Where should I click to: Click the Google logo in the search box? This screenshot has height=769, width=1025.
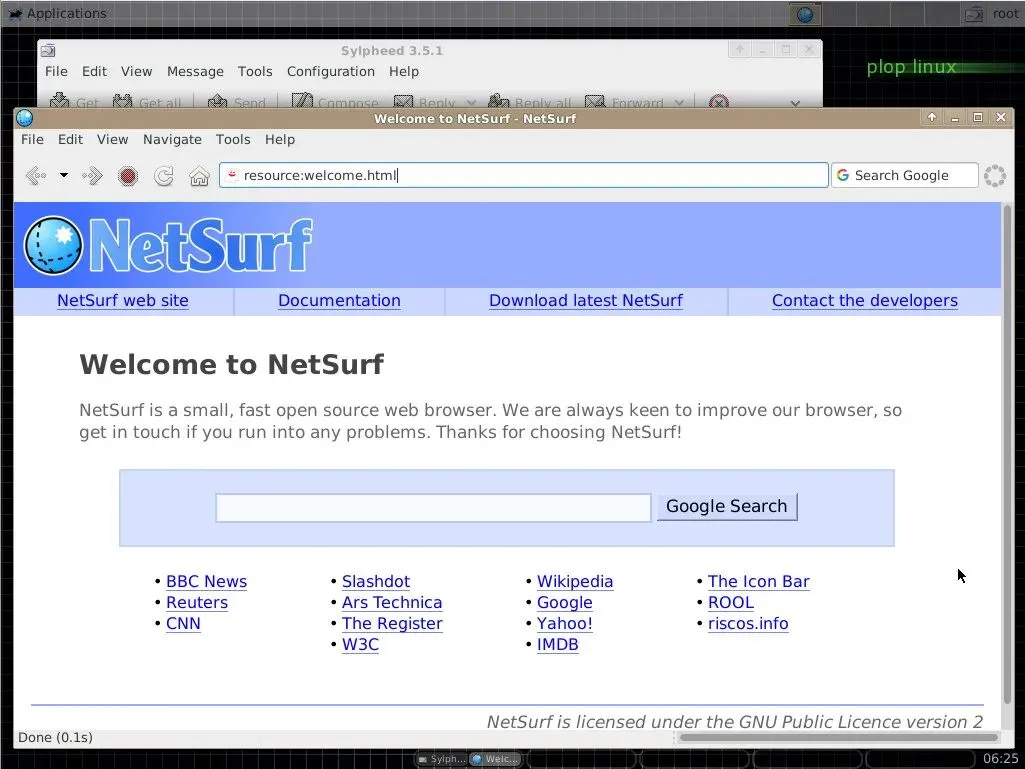[x=843, y=175]
